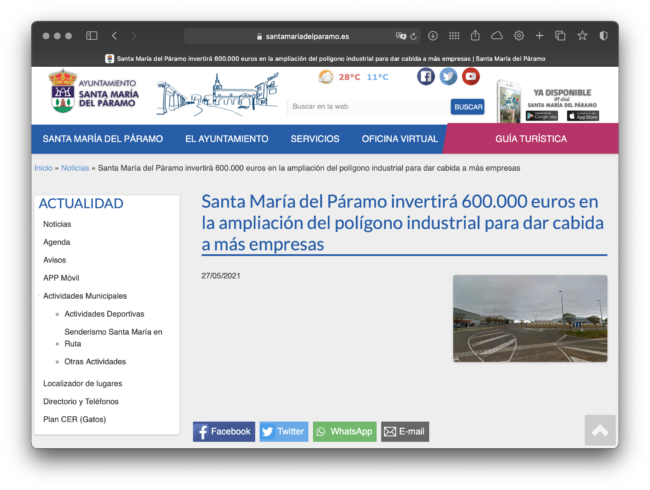Share the article by E-mail button

[x=405, y=432]
